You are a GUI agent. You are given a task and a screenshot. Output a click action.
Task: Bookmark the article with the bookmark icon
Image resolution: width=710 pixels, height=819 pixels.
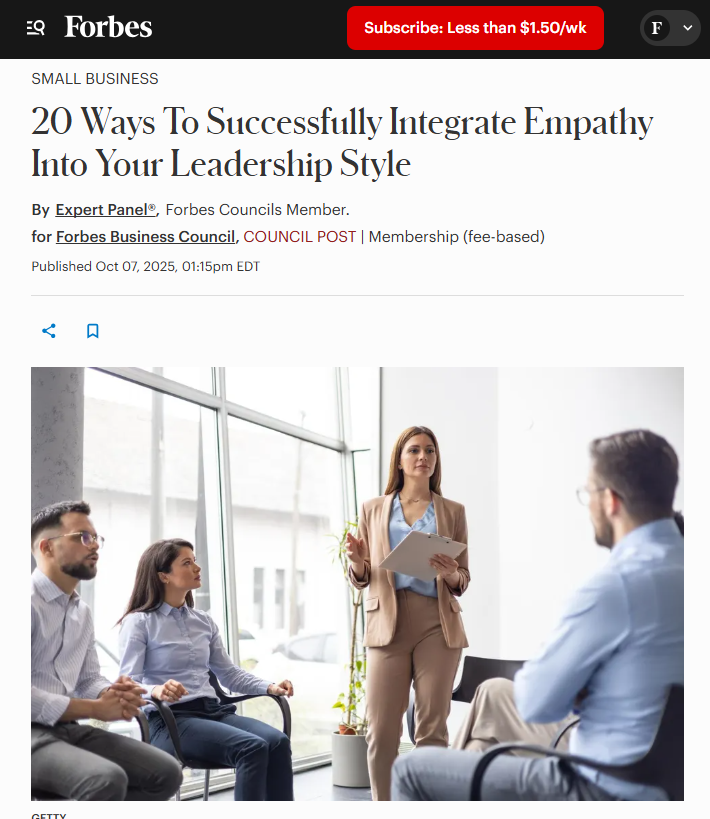click(x=92, y=331)
